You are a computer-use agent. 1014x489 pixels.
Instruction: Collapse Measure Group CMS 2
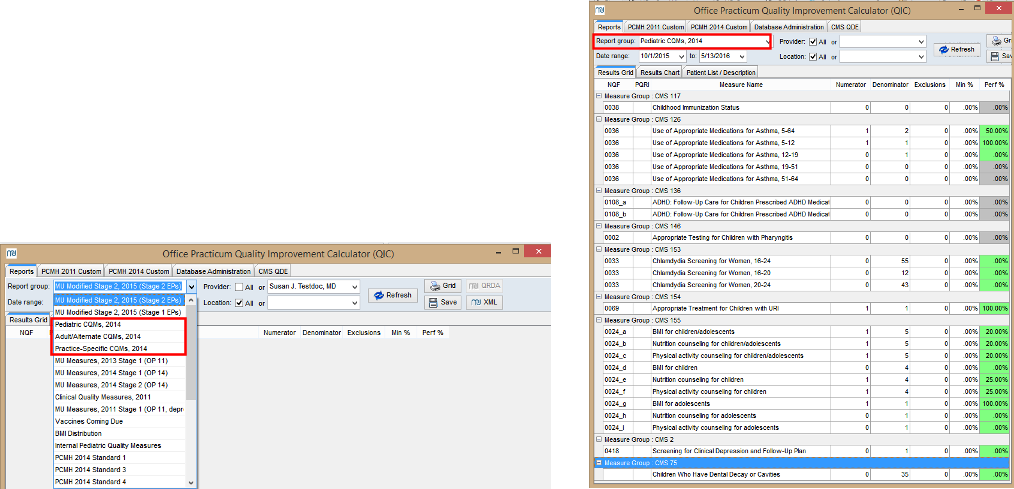(599, 439)
